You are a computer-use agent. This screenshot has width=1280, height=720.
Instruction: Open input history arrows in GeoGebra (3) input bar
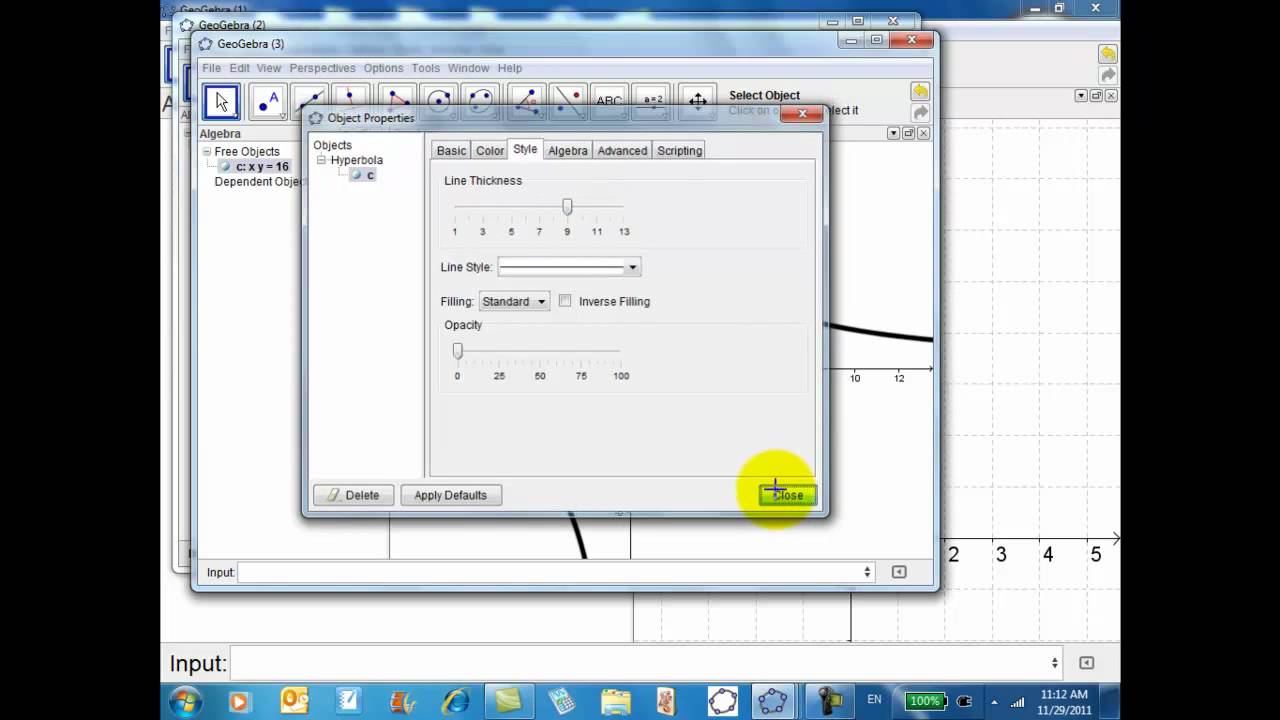[x=867, y=572]
